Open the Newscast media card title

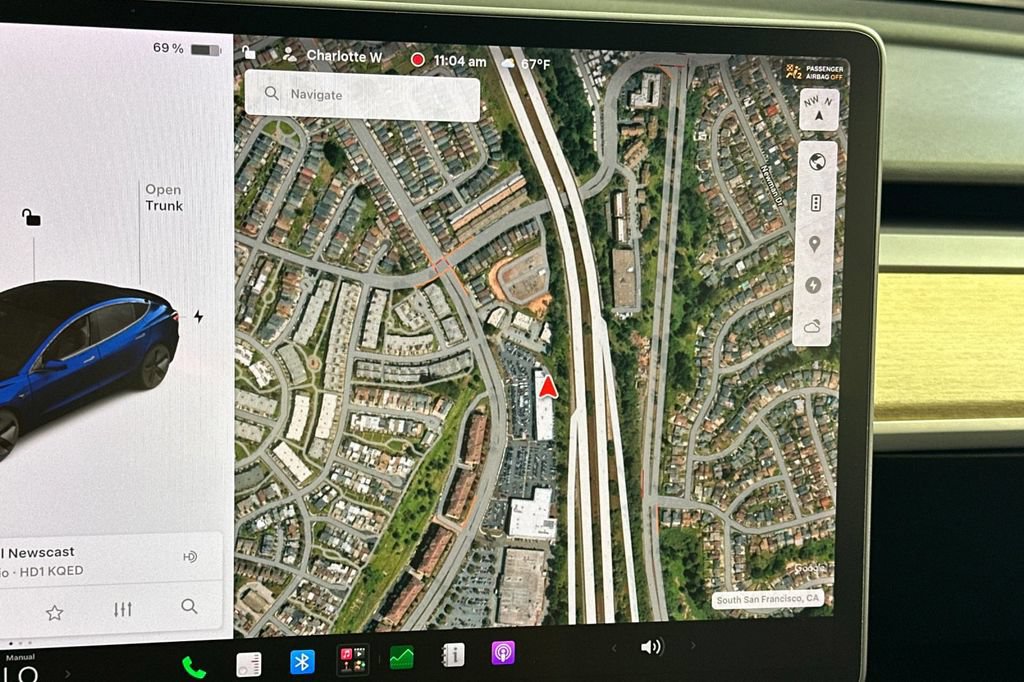coord(39,553)
